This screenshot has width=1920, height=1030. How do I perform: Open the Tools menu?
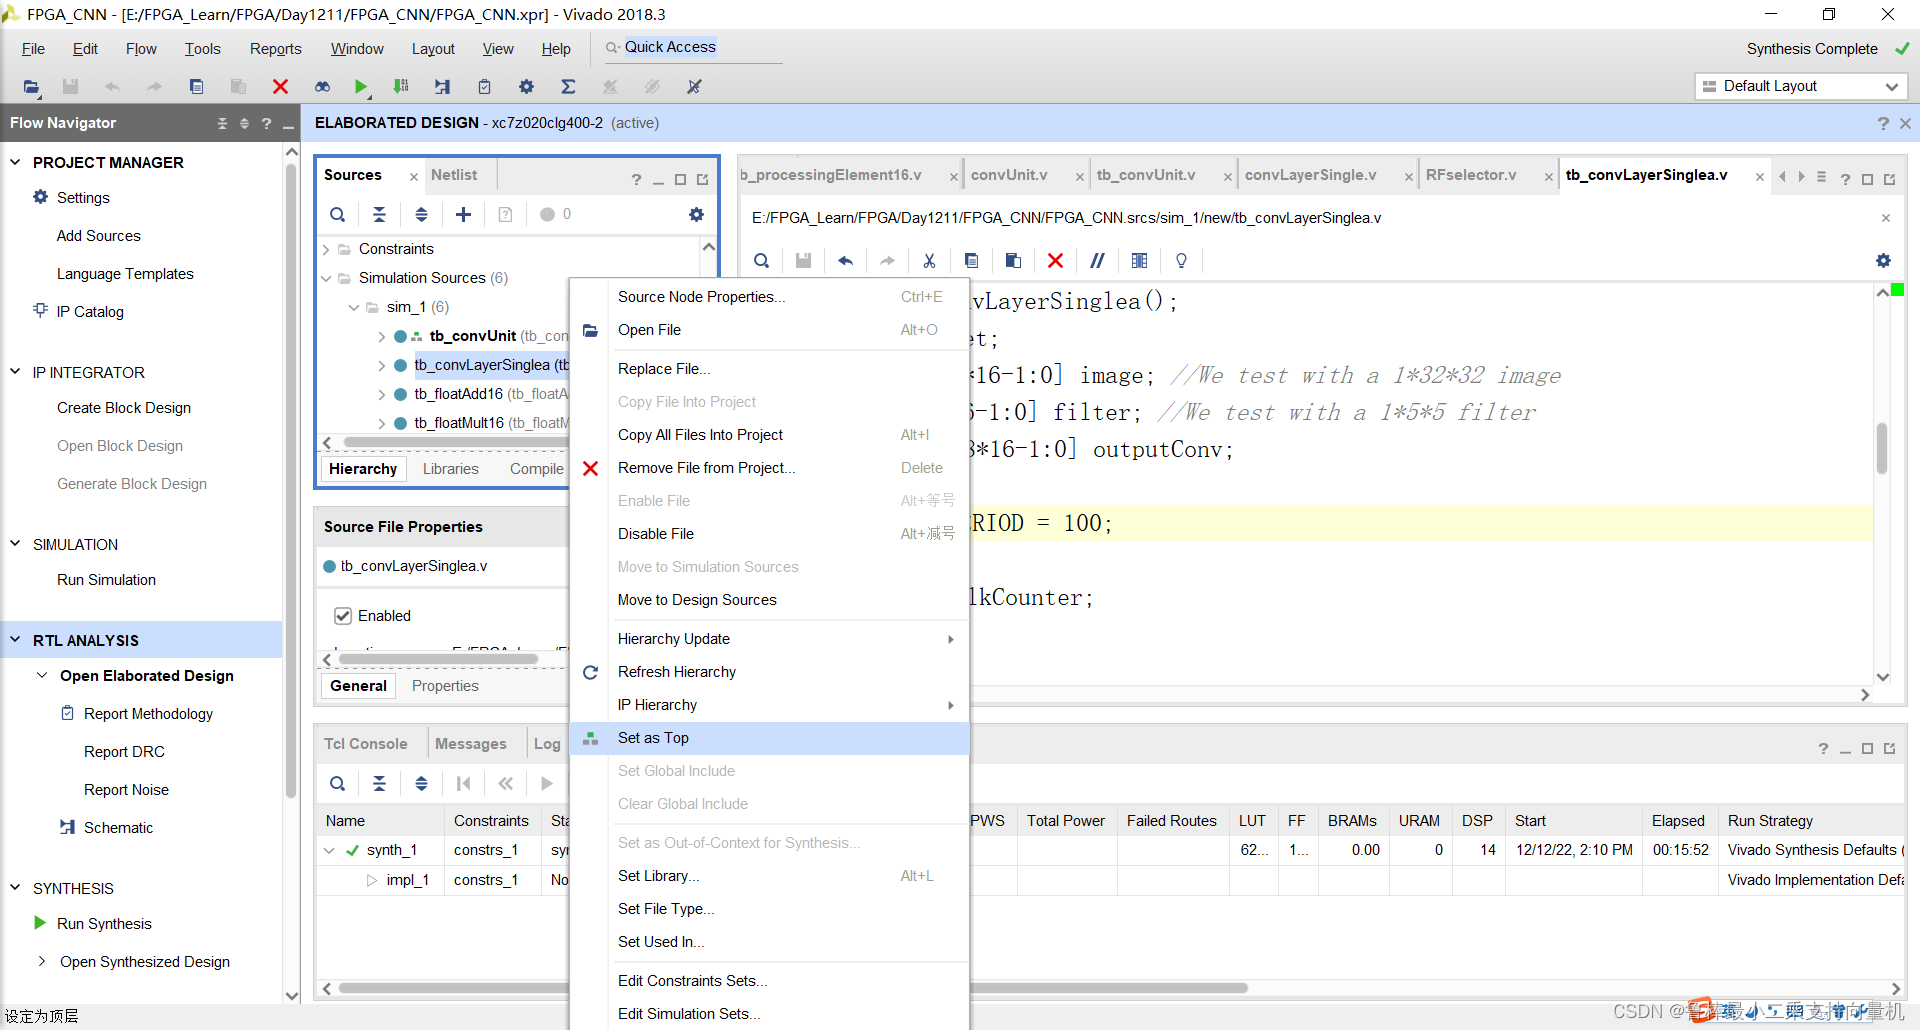202,49
